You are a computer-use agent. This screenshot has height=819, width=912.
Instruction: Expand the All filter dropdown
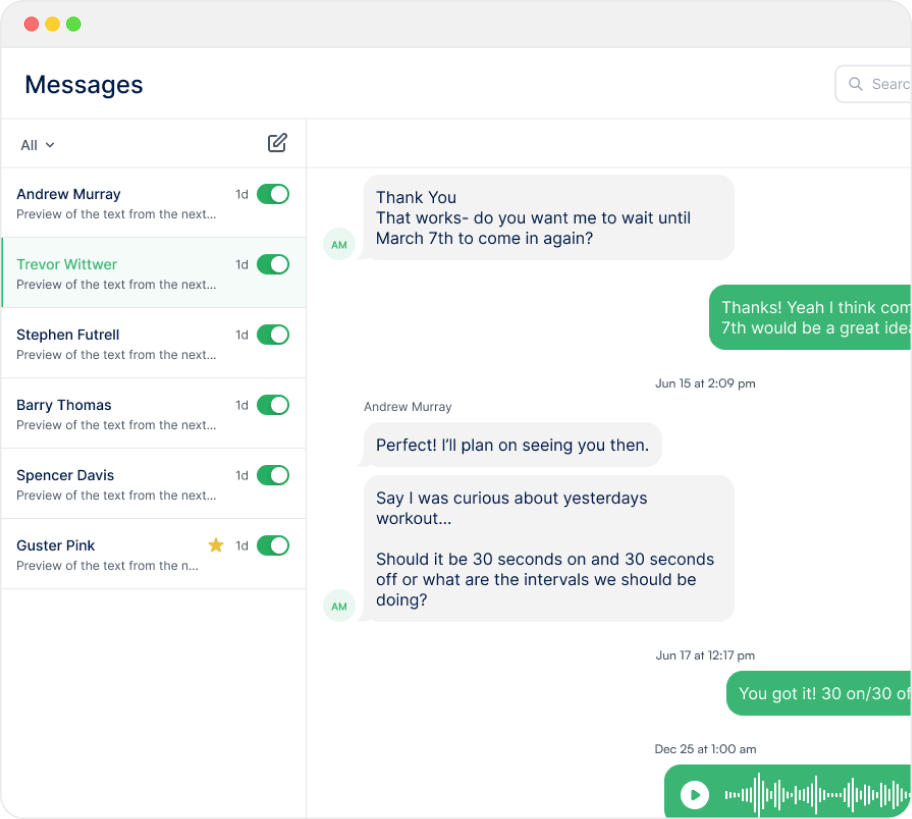click(38, 145)
